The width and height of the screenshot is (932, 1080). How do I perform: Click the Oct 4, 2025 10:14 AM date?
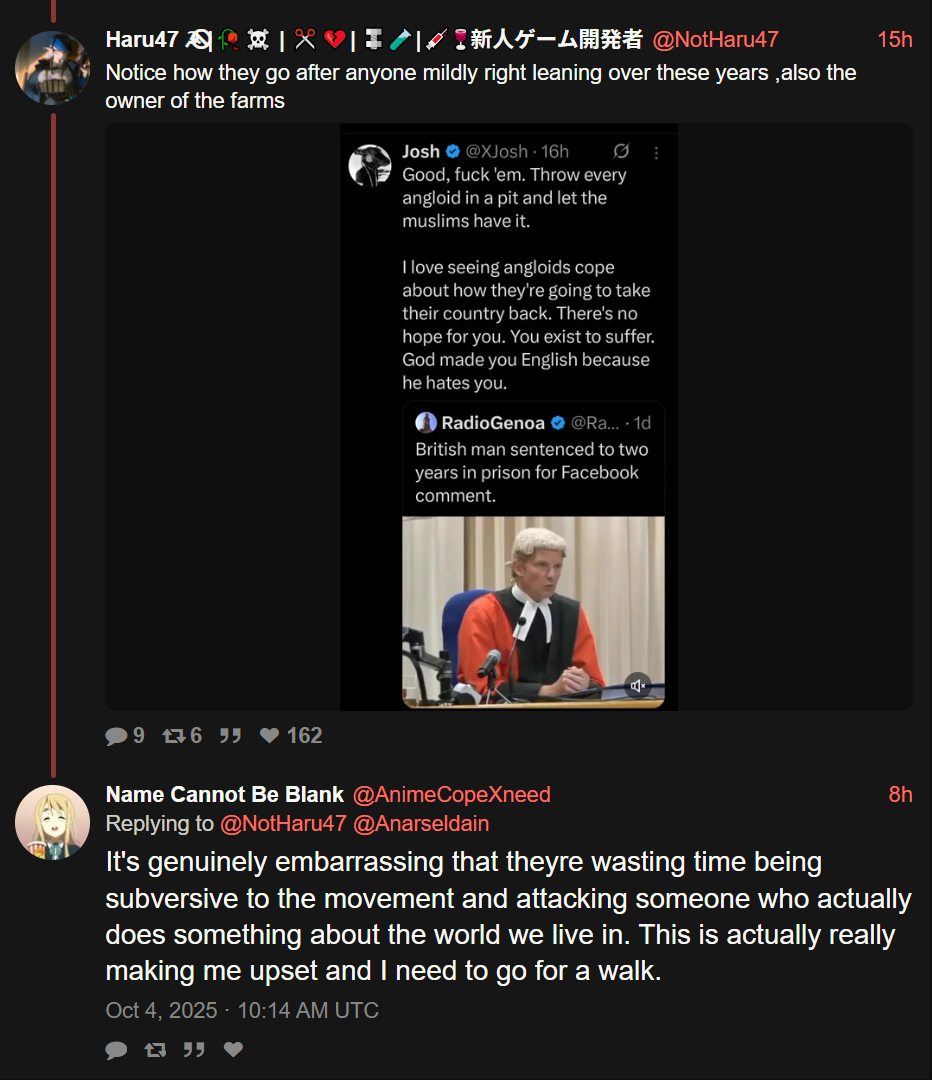point(242,1010)
